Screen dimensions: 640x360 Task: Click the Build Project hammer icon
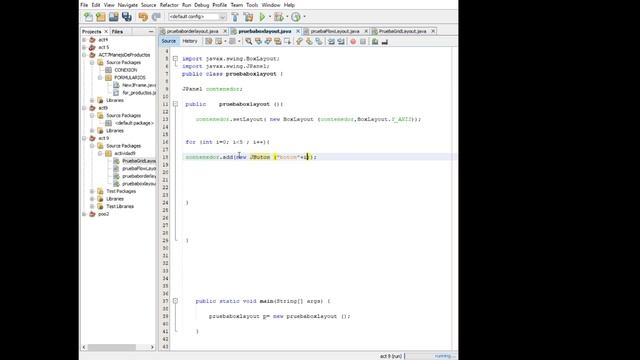point(235,17)
